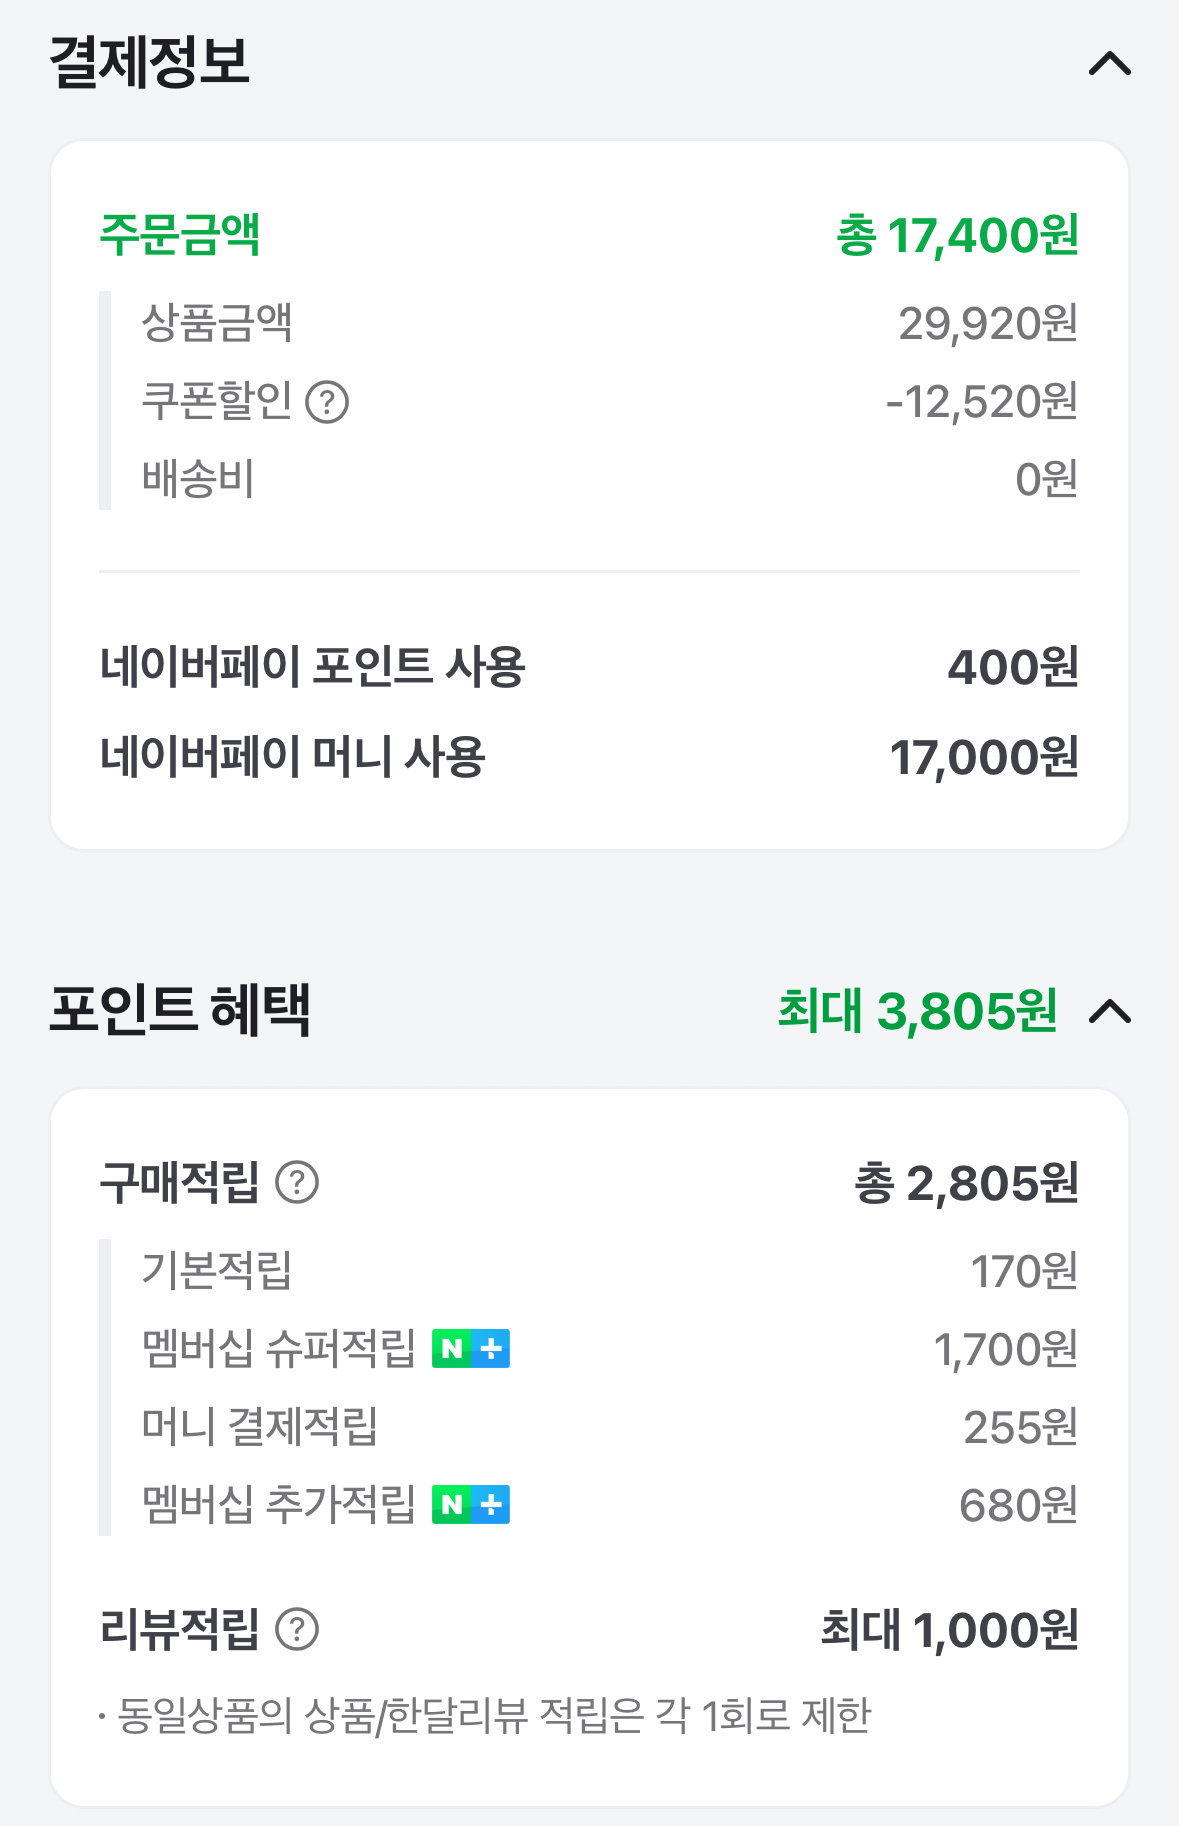1179x1826 pixels.
Task: Tap the 포인트 혜택 section heading
Action: click(x=181, y=1010)
